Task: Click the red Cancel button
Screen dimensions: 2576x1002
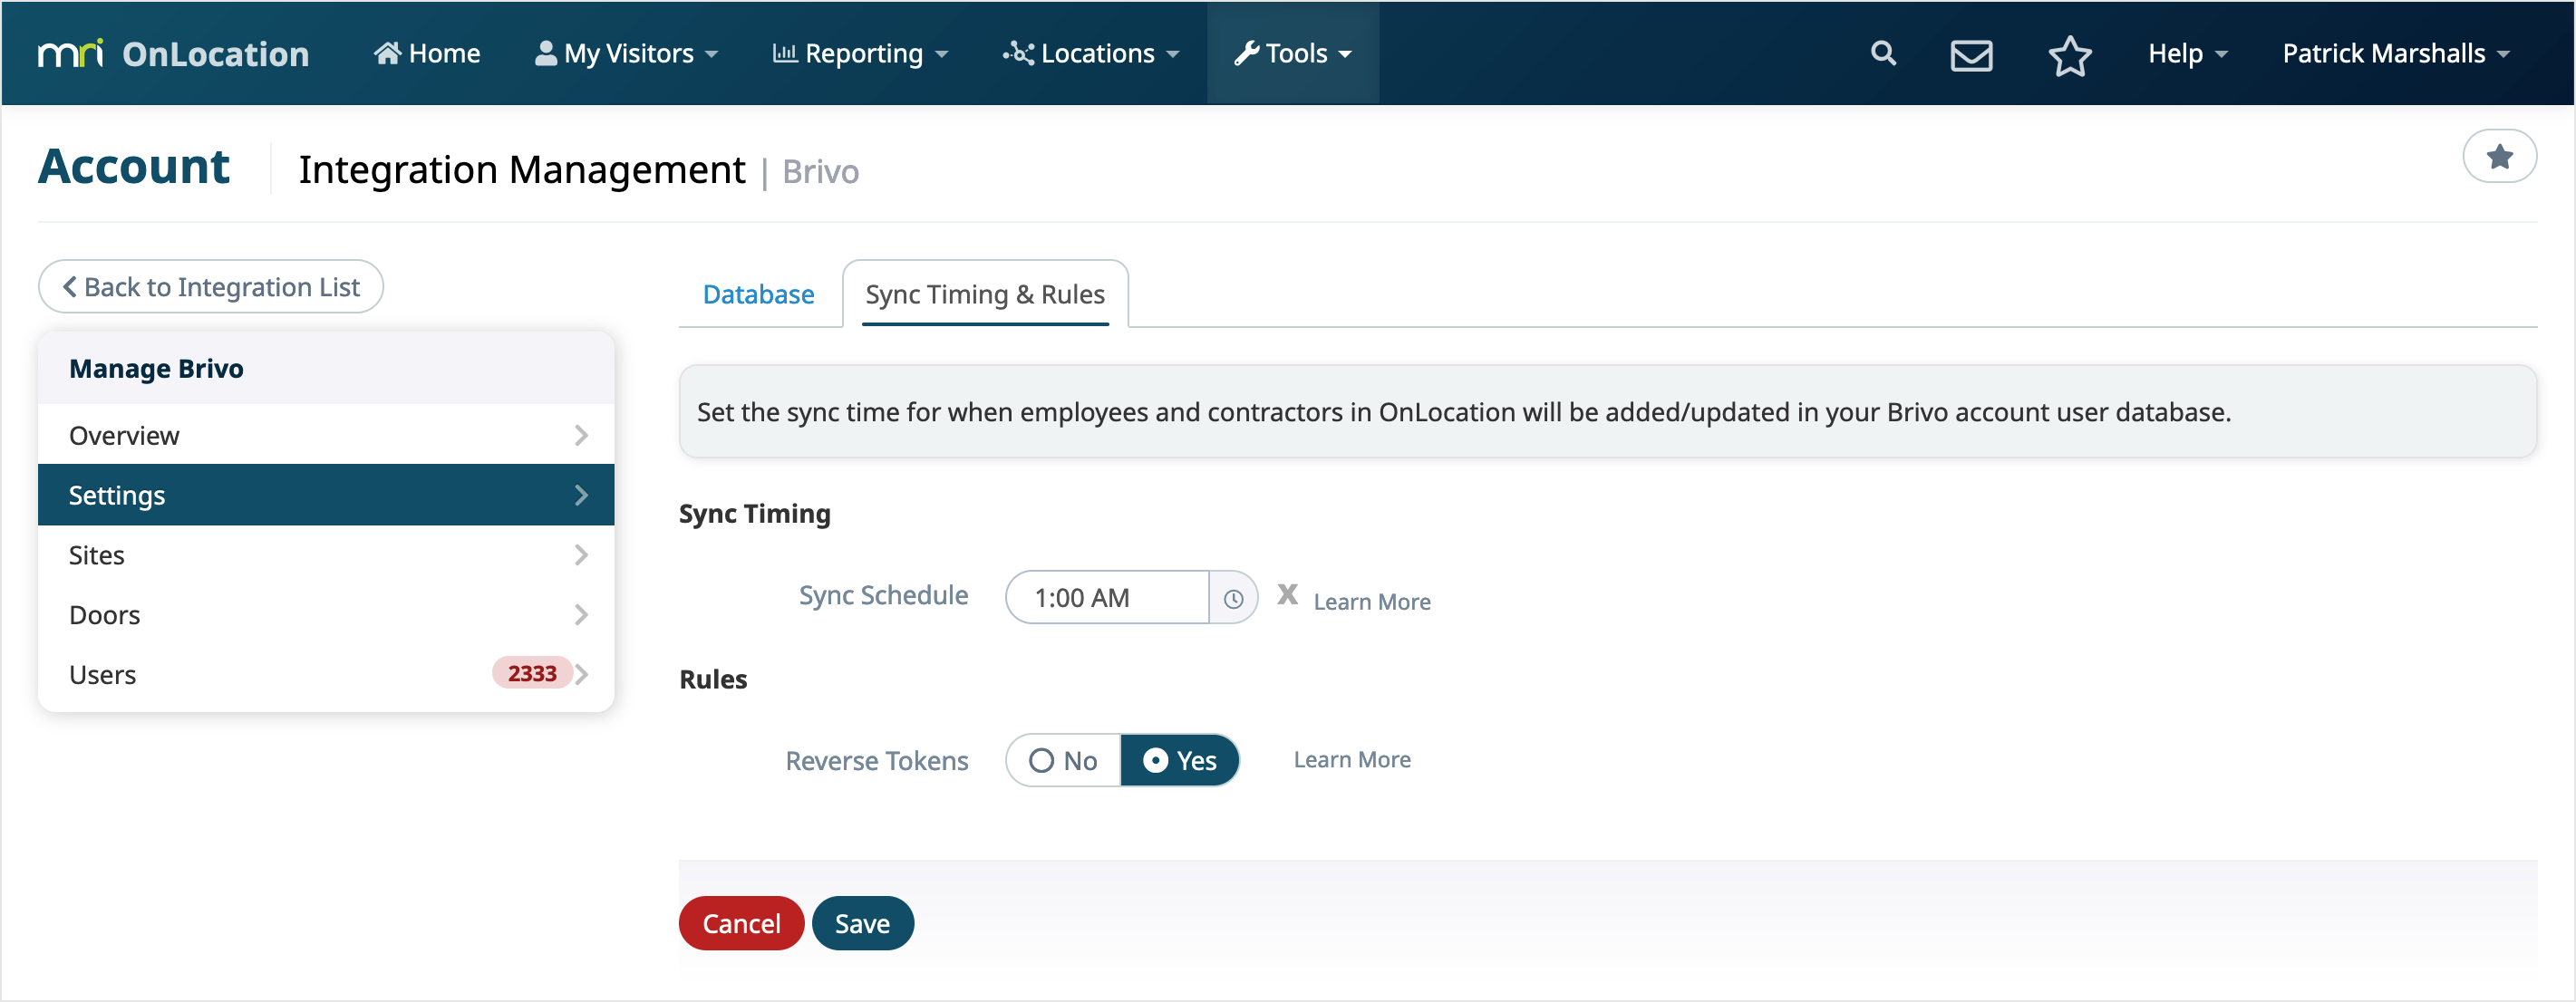Action: [741, 923]
